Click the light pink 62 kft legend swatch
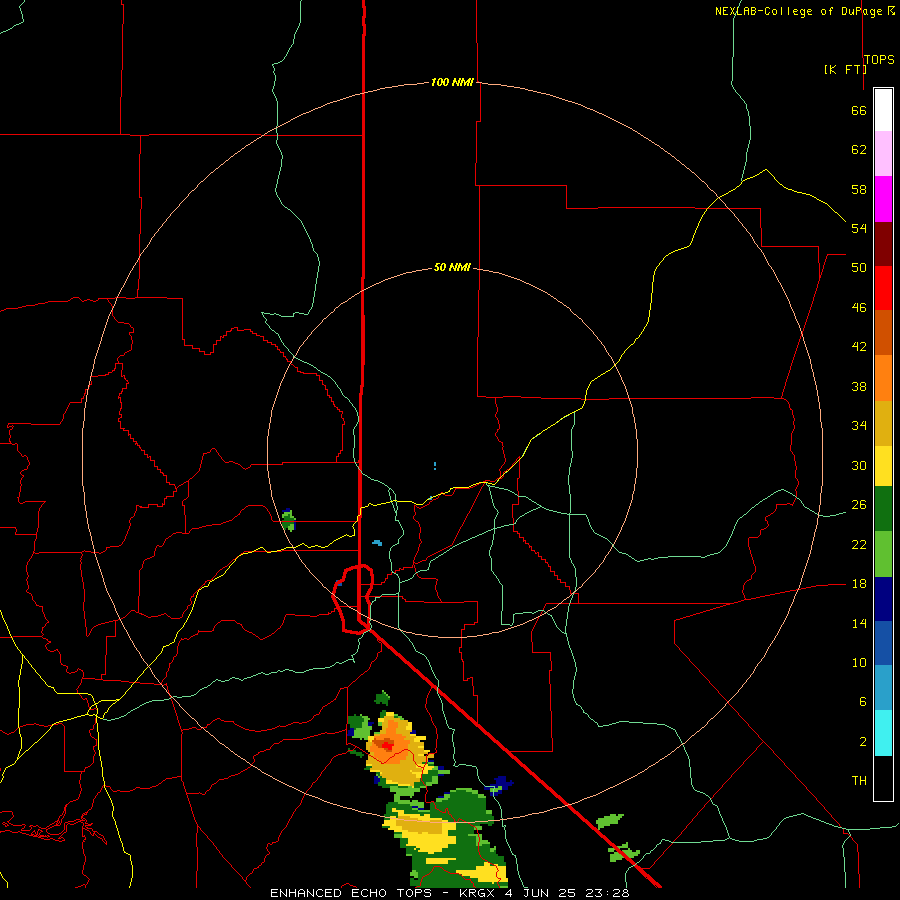This screenshot has width=900, height=900. click(883, 153)
